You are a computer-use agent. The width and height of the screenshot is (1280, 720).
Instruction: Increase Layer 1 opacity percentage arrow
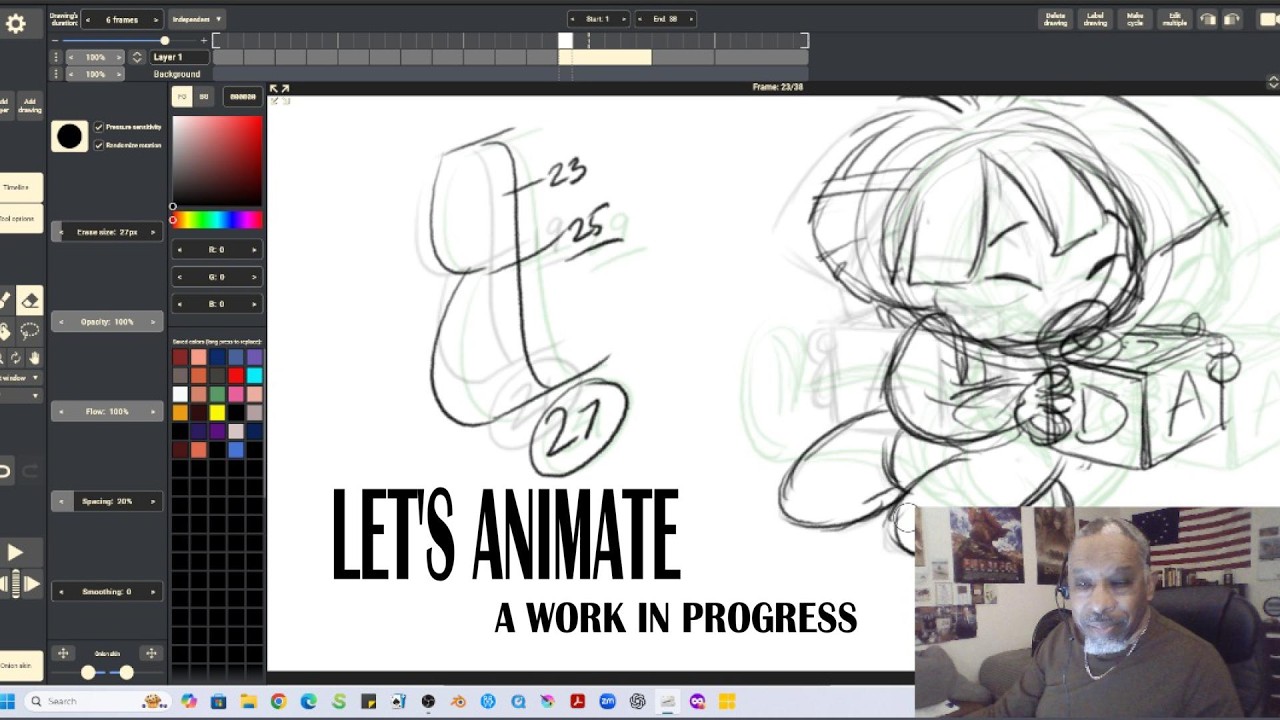(119, 57)
